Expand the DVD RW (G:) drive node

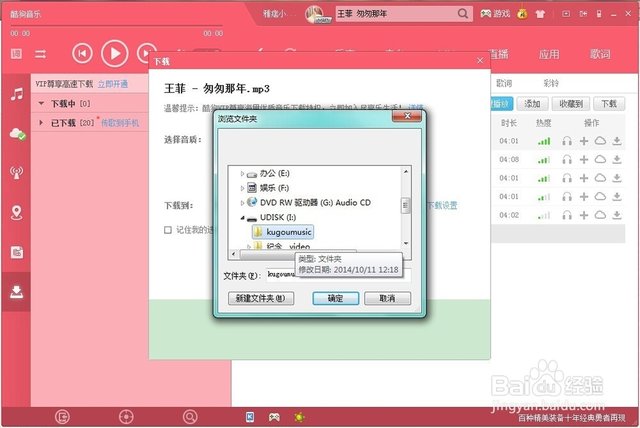[x=242, y=202]
